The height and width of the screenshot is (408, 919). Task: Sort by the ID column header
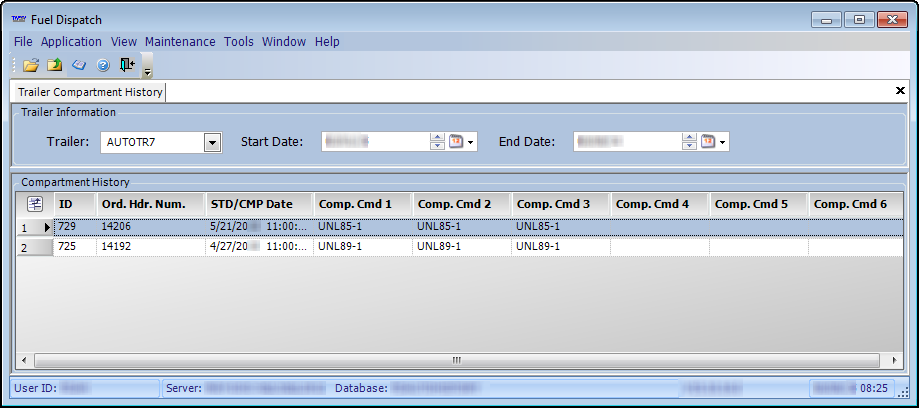tap(75, 204)
